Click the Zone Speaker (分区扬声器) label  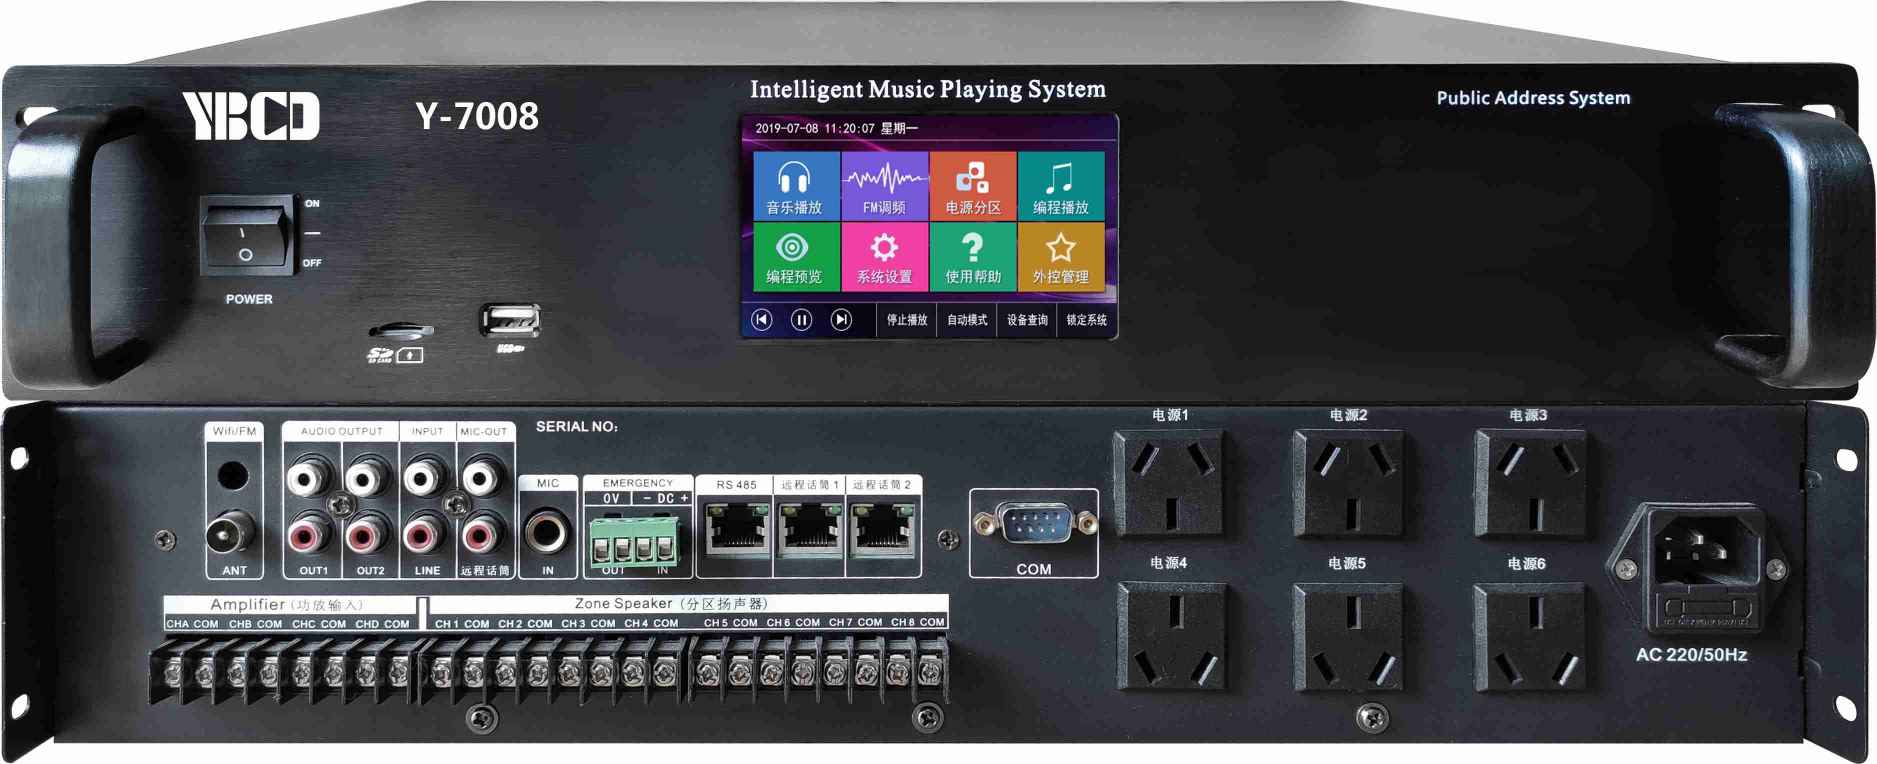point(671,604)
